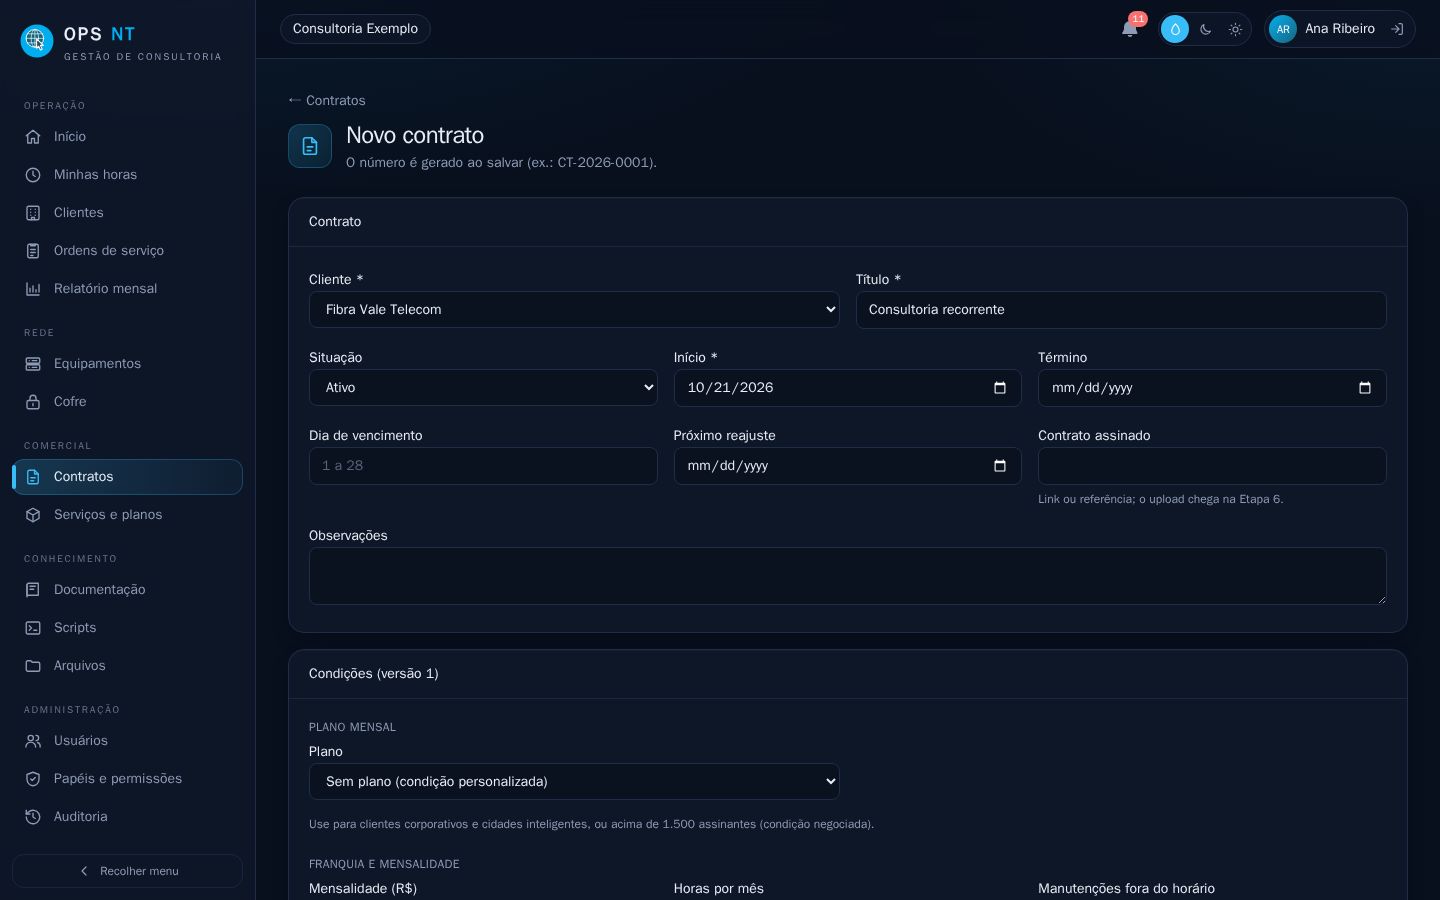Open Término date calendar picker icon
This screenshot has height=900, width=1440.
1365,388
